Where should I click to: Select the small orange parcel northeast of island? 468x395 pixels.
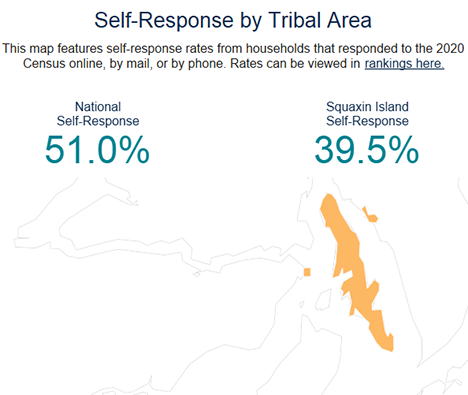tap(369, 215)
